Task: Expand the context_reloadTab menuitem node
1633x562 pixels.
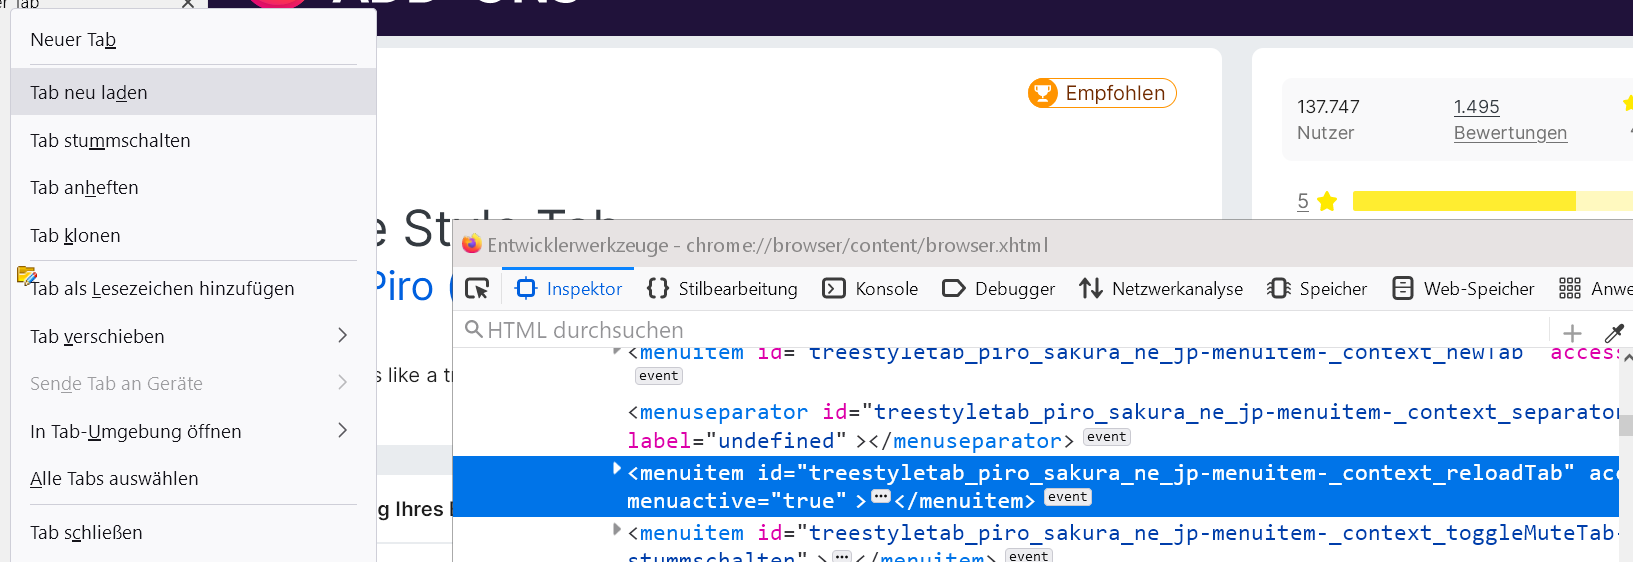Action: (x=617, y=469)
